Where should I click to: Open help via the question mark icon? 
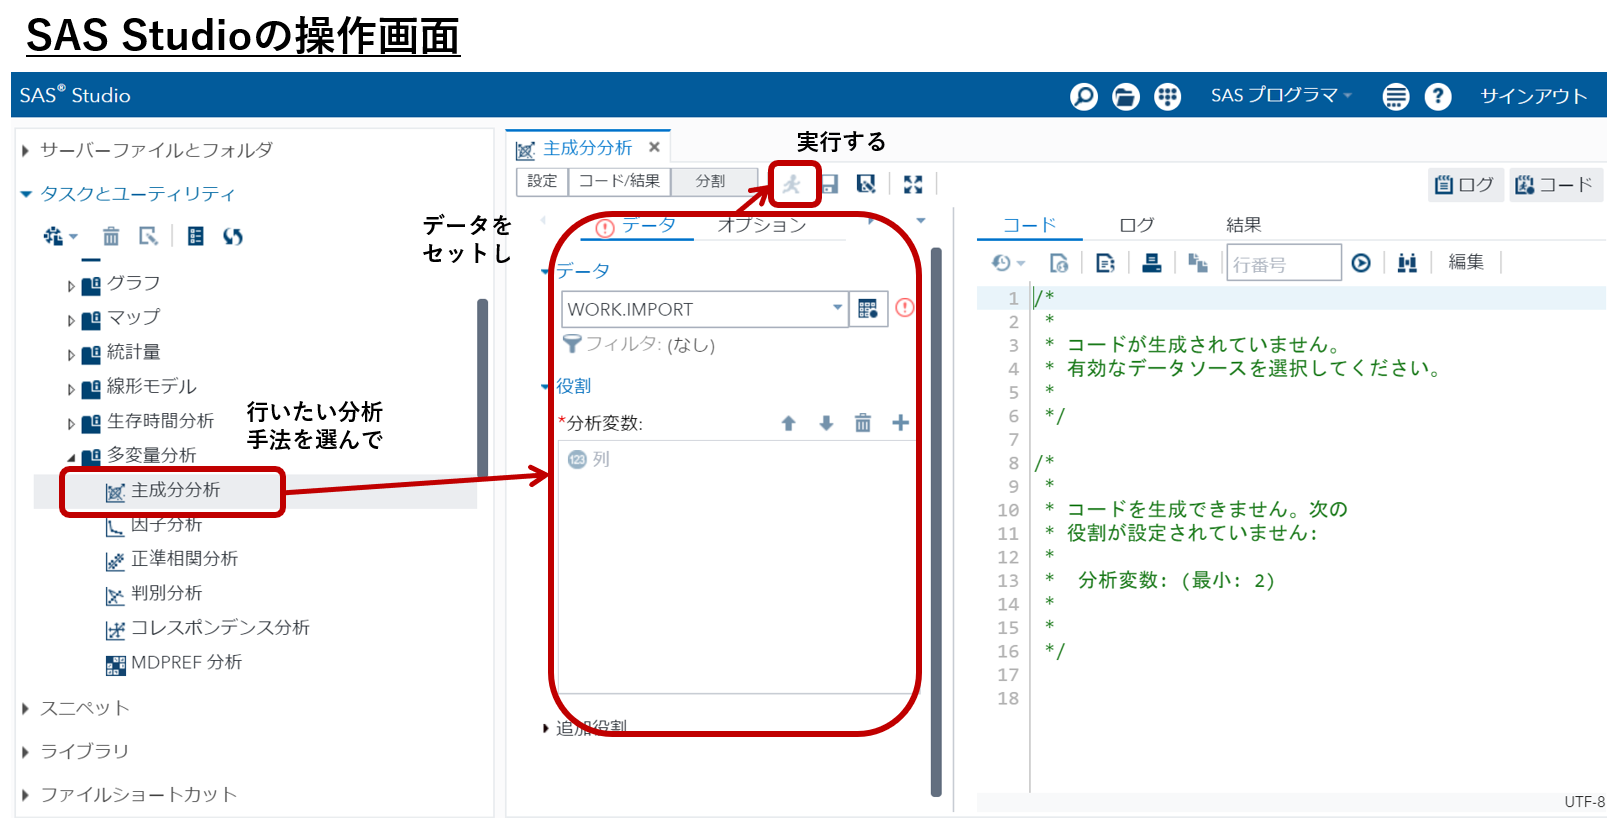pos(1438,96)
